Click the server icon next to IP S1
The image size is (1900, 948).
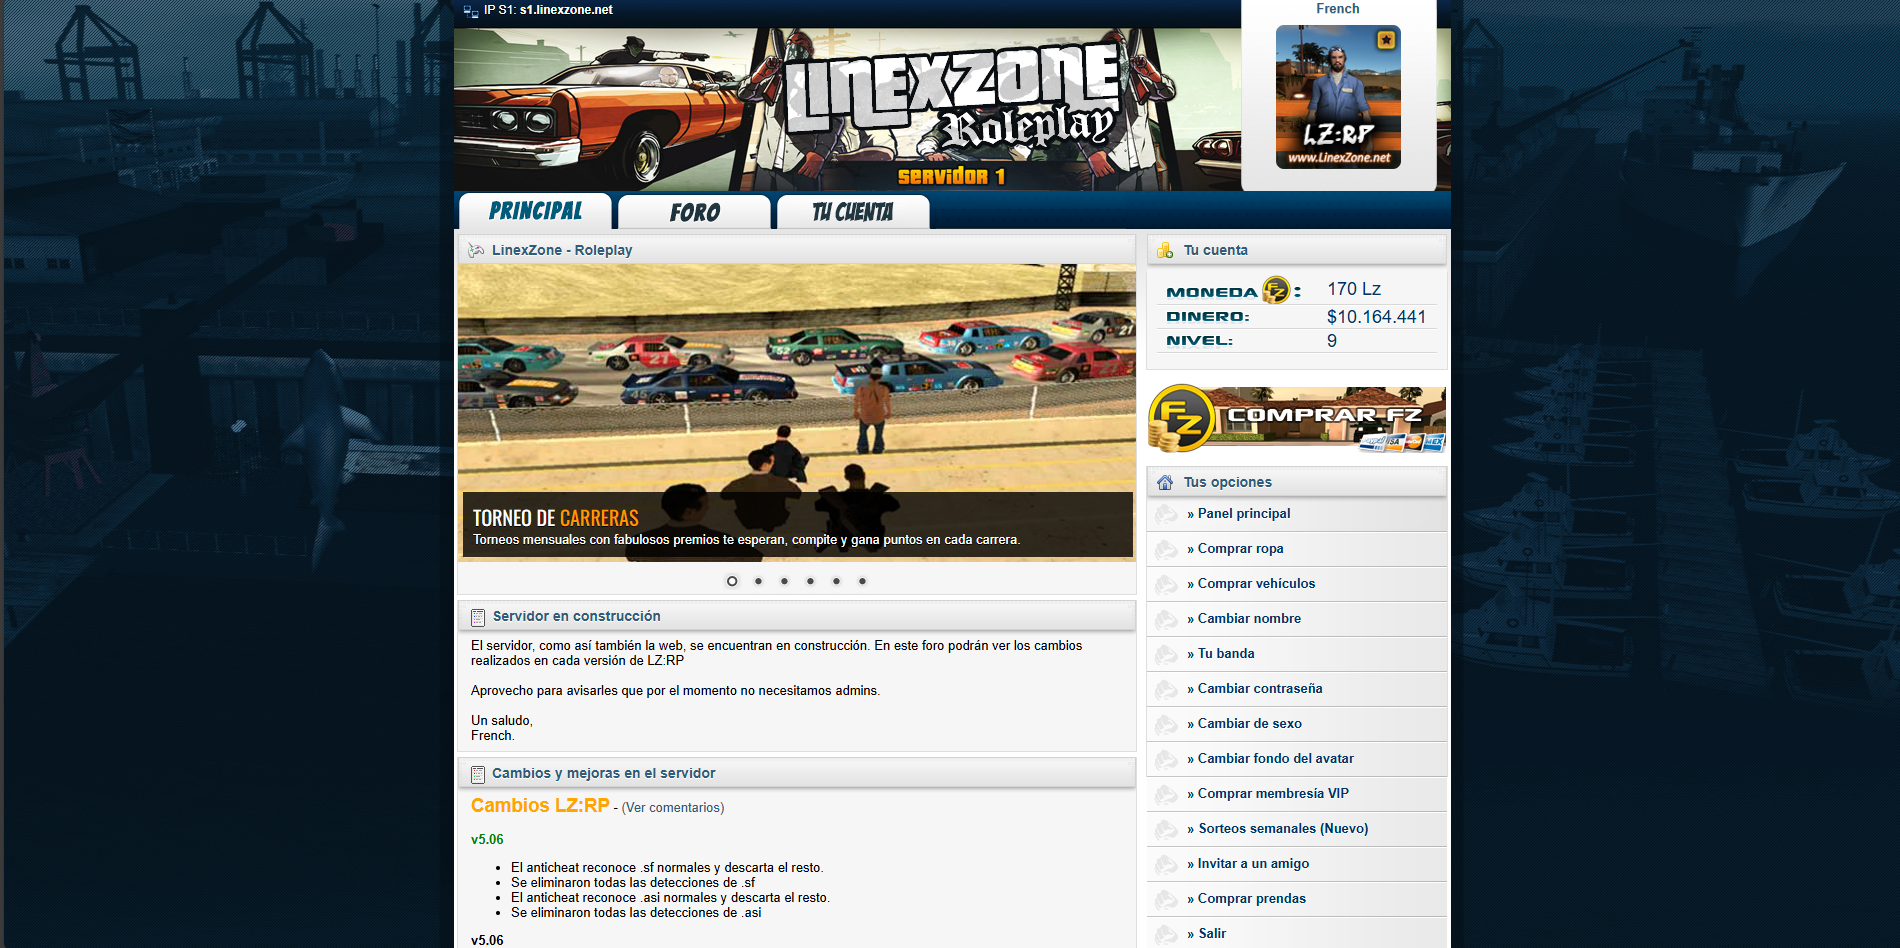[471, 11]
